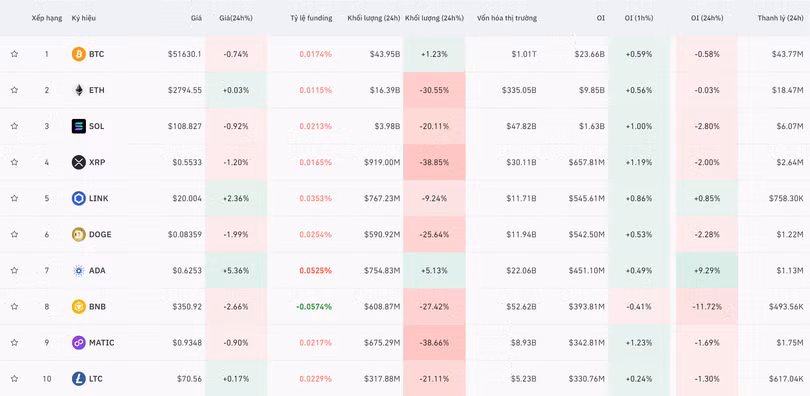
Task: Click ADA funding rate 0.0525%
Action: tap(316, 271)
